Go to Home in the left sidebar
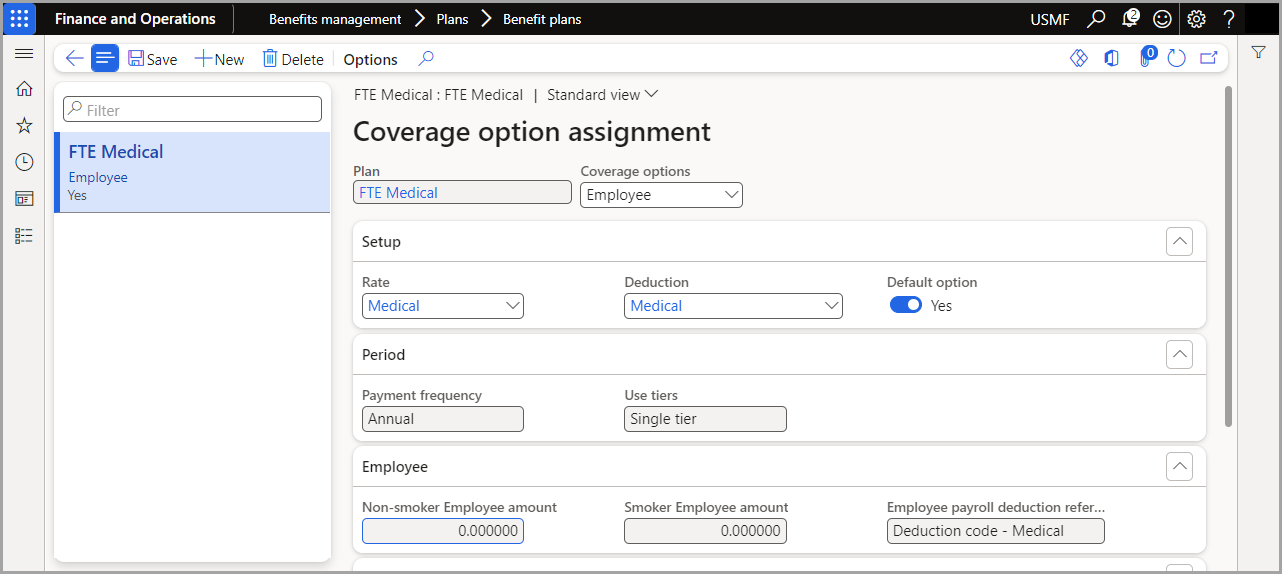1282x574 pixels. 24,89
